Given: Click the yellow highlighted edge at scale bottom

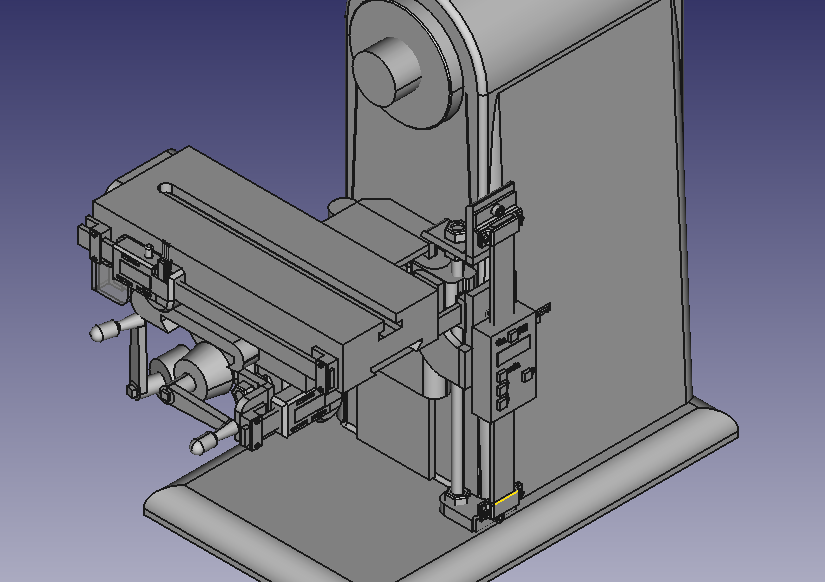Looking at the screenshot, I should [506, 498].
